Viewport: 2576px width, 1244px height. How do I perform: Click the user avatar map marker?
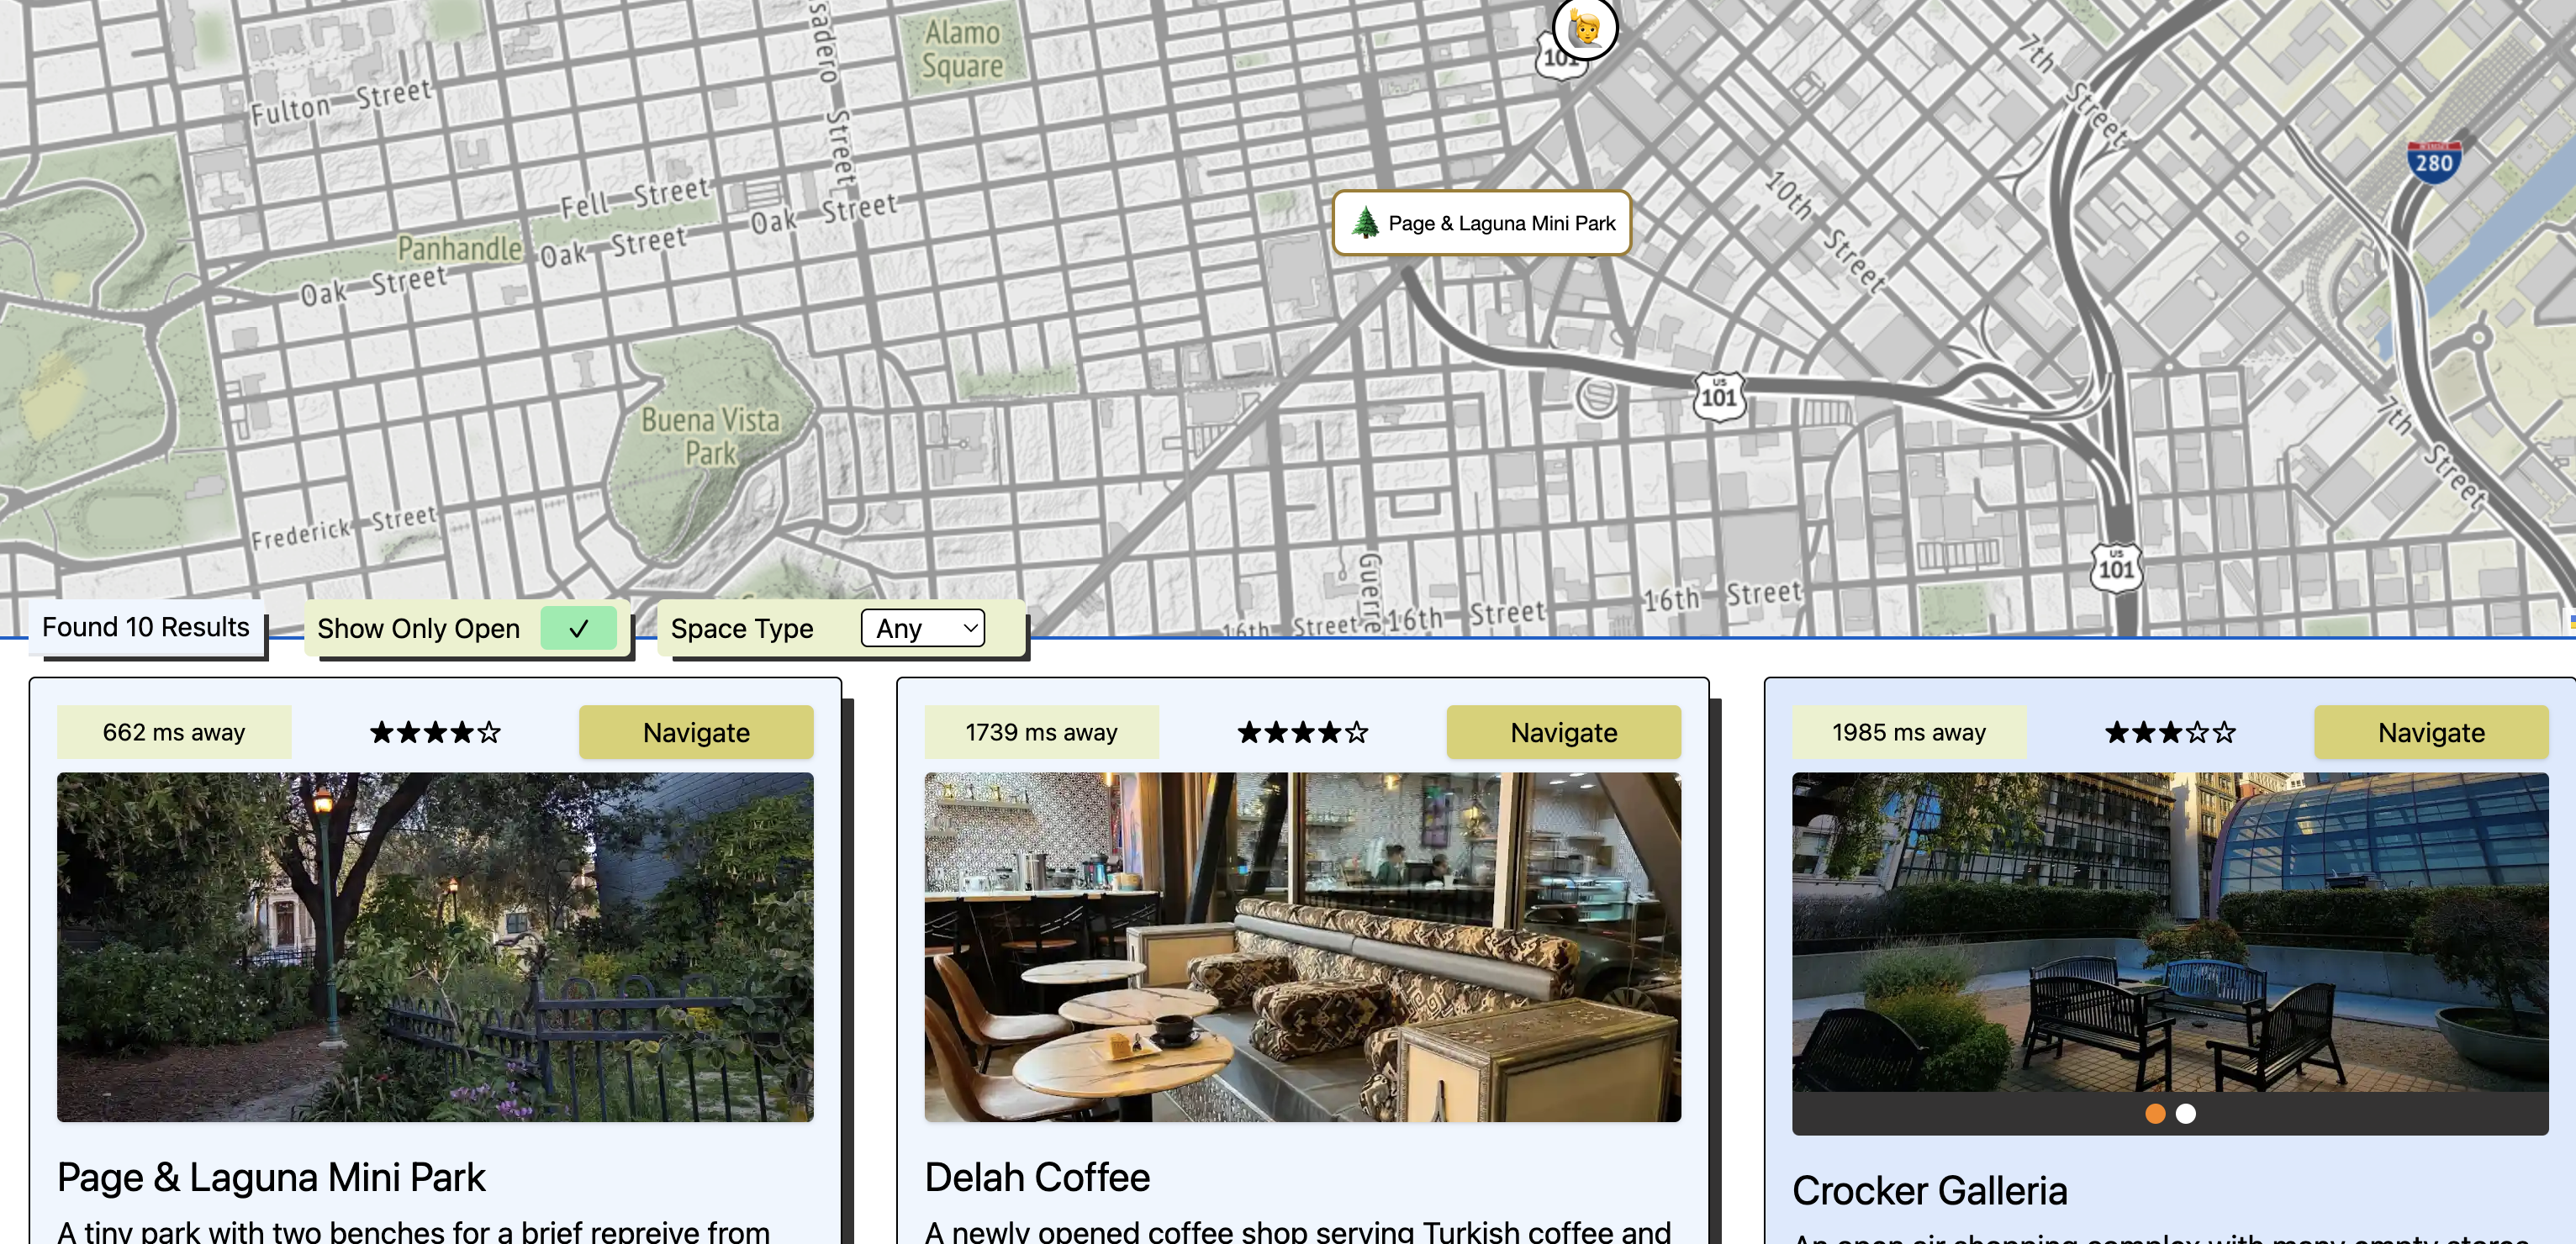(x=1585, y=26)
